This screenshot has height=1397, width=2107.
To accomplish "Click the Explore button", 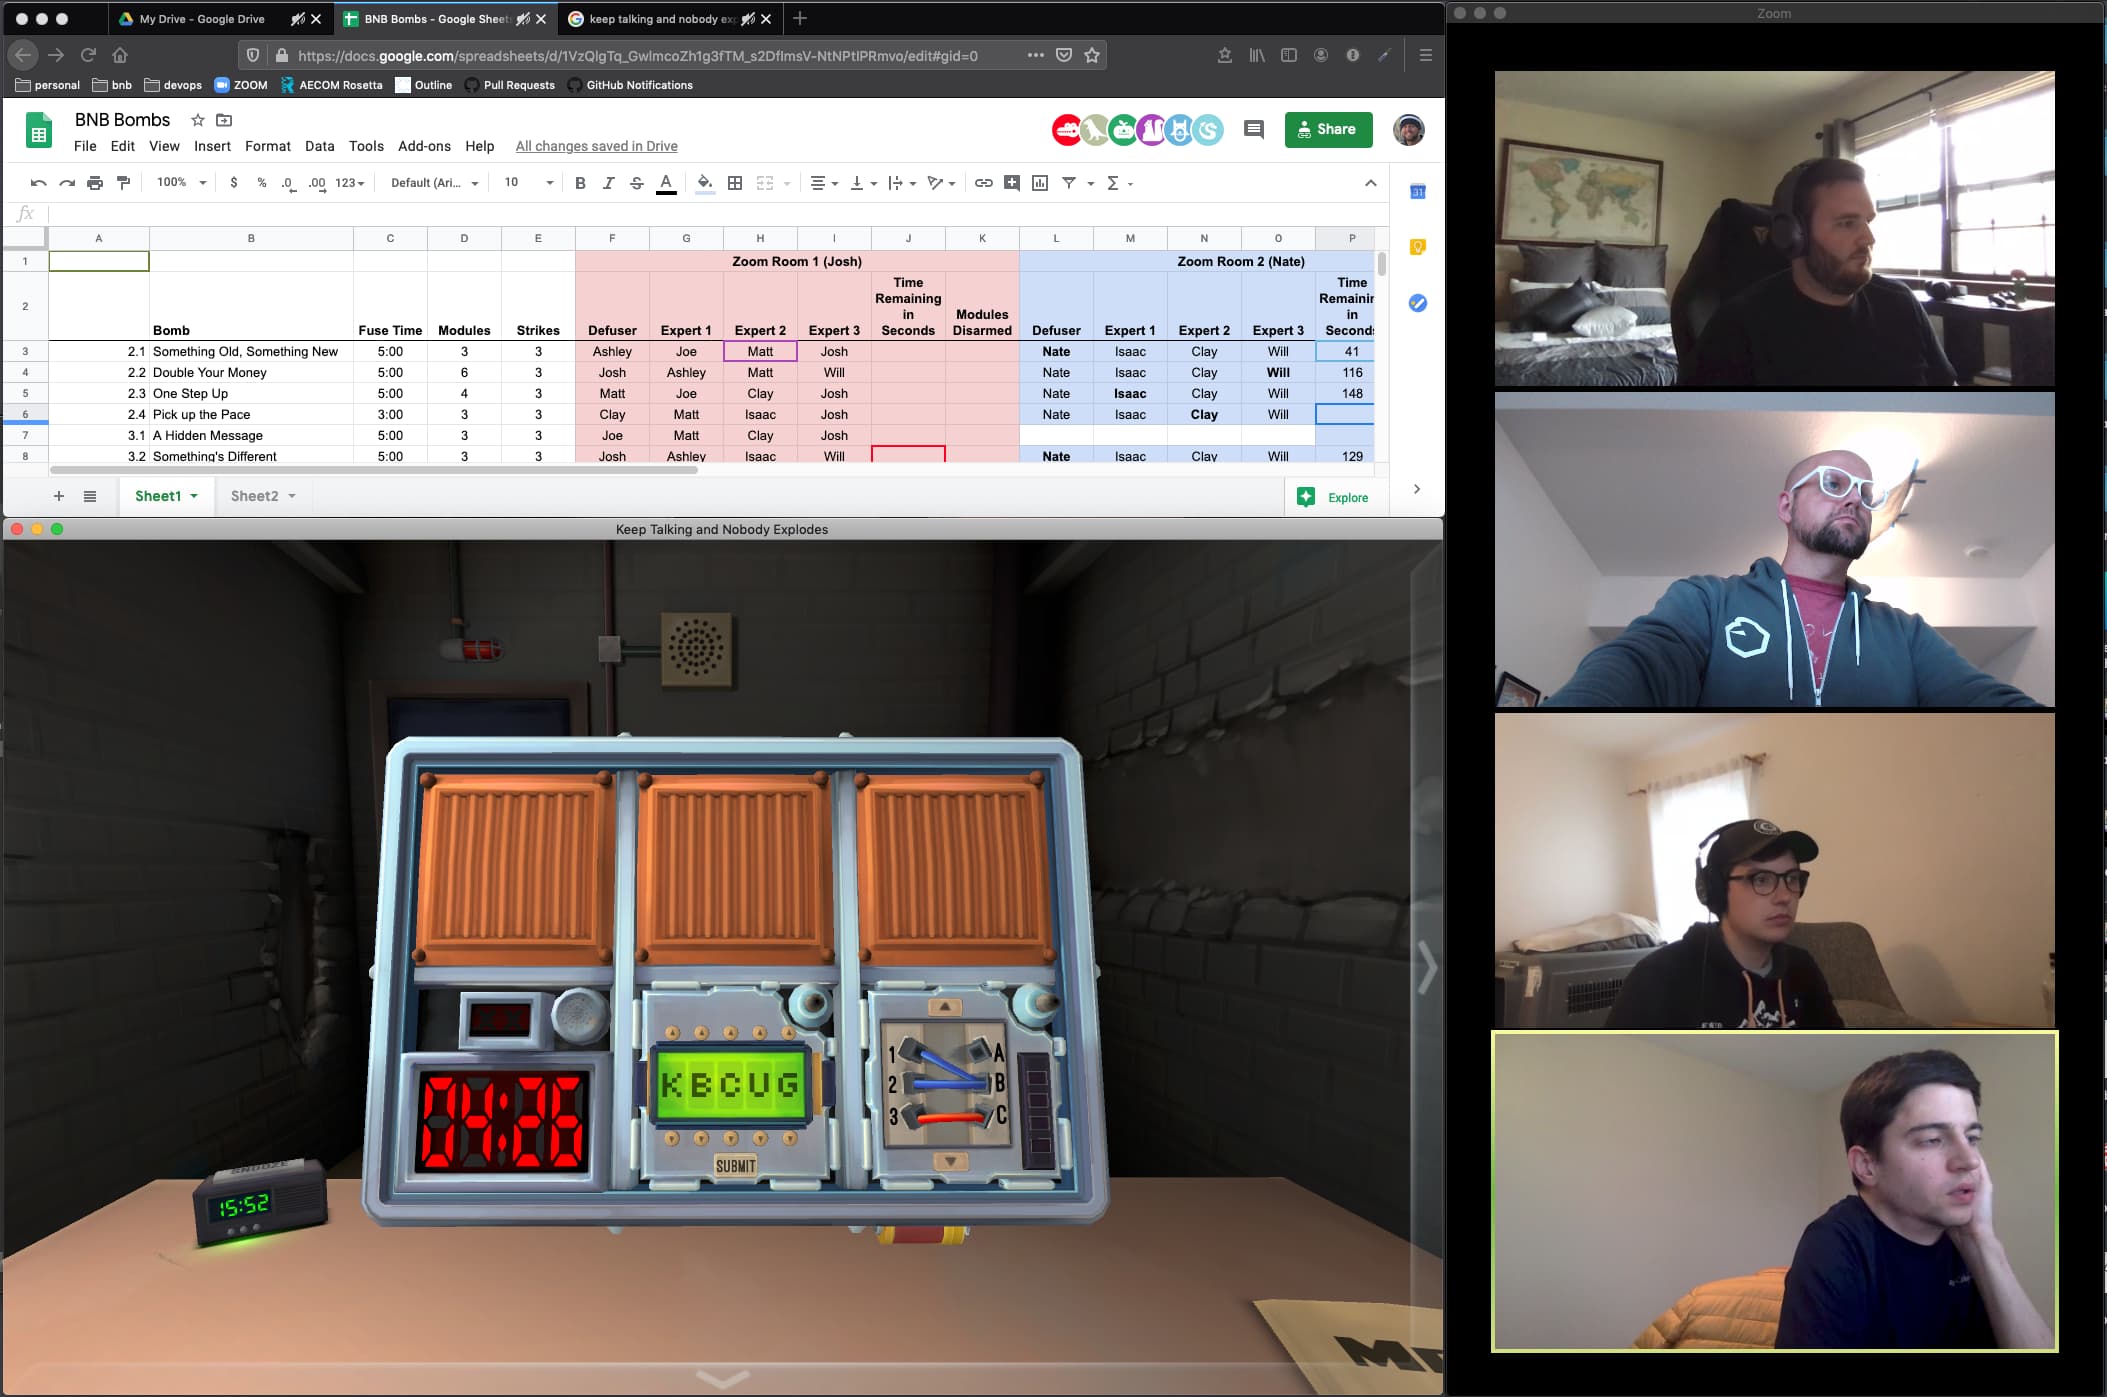I will 1336,497.
